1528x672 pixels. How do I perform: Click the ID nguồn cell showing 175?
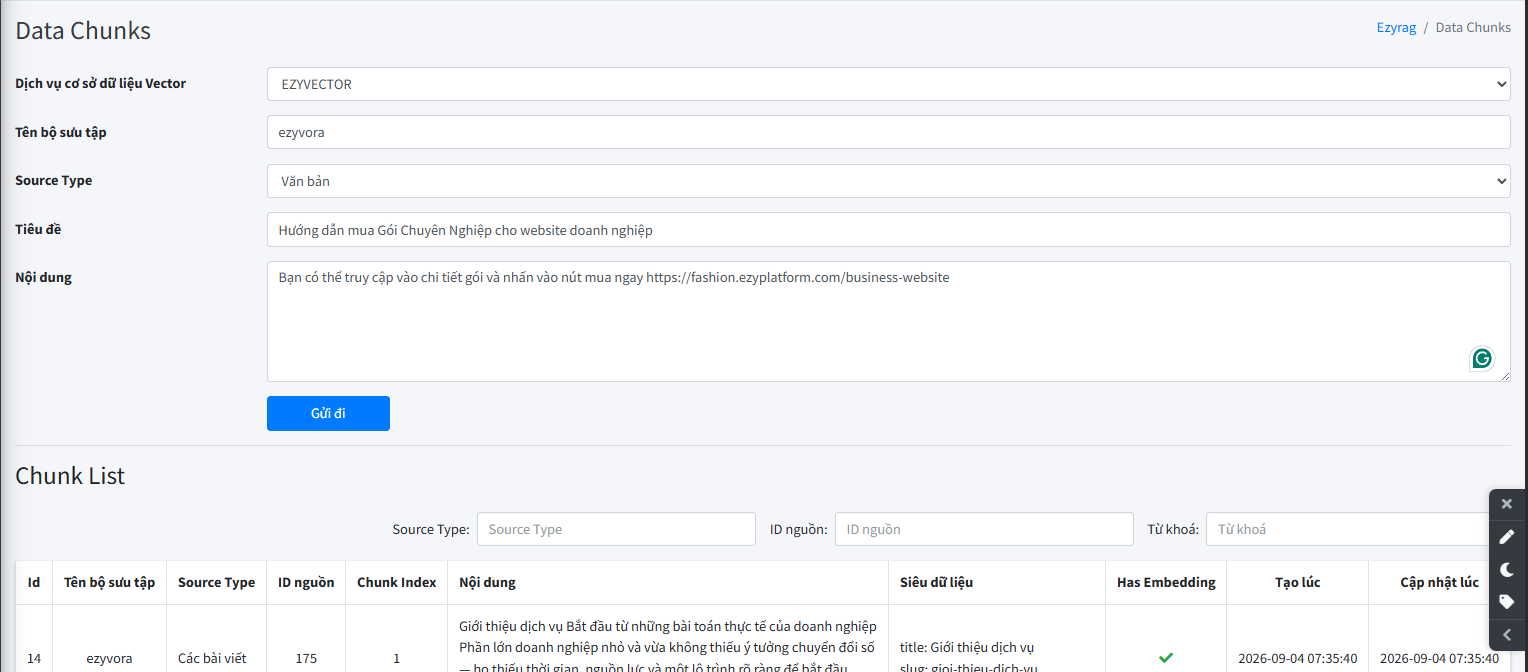pyautogui.click(x=306, y=658)
